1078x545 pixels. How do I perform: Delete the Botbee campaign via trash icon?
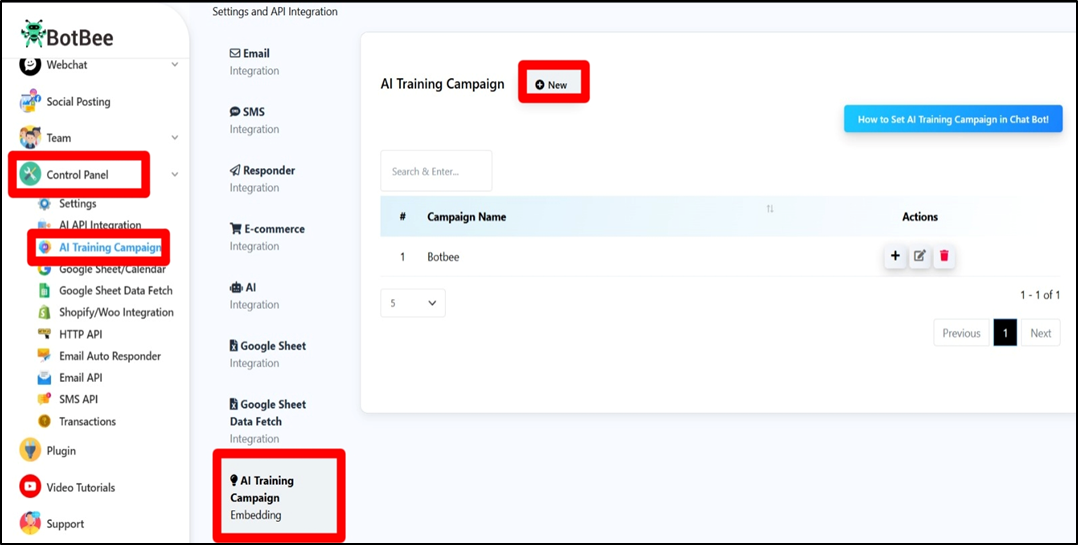click(x=945, y=257)
